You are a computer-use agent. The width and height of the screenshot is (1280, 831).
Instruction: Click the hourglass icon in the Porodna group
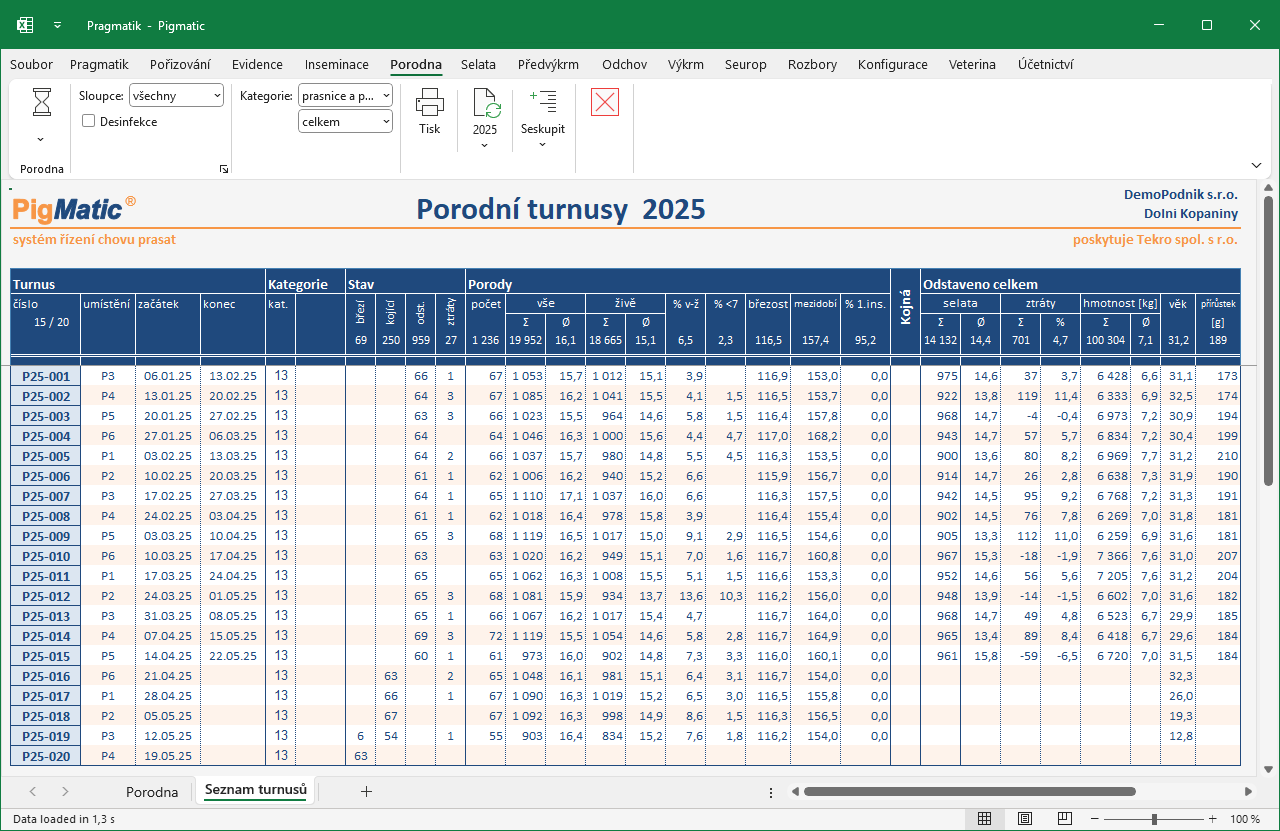pos(42,102)
